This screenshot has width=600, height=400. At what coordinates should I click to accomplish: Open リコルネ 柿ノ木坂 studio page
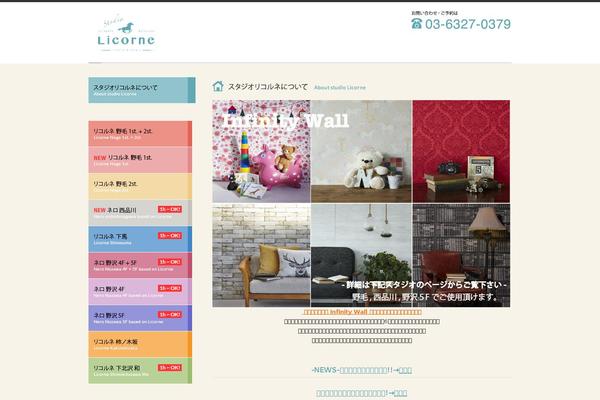click(x=140, y=344)
